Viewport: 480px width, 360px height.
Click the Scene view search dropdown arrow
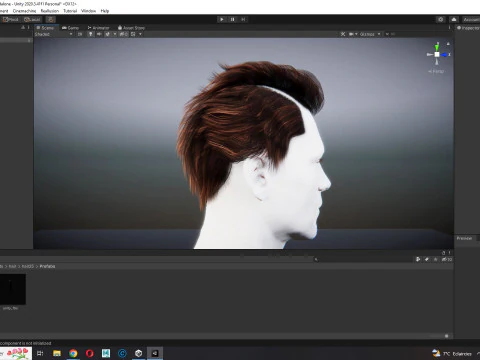(387, 34)
